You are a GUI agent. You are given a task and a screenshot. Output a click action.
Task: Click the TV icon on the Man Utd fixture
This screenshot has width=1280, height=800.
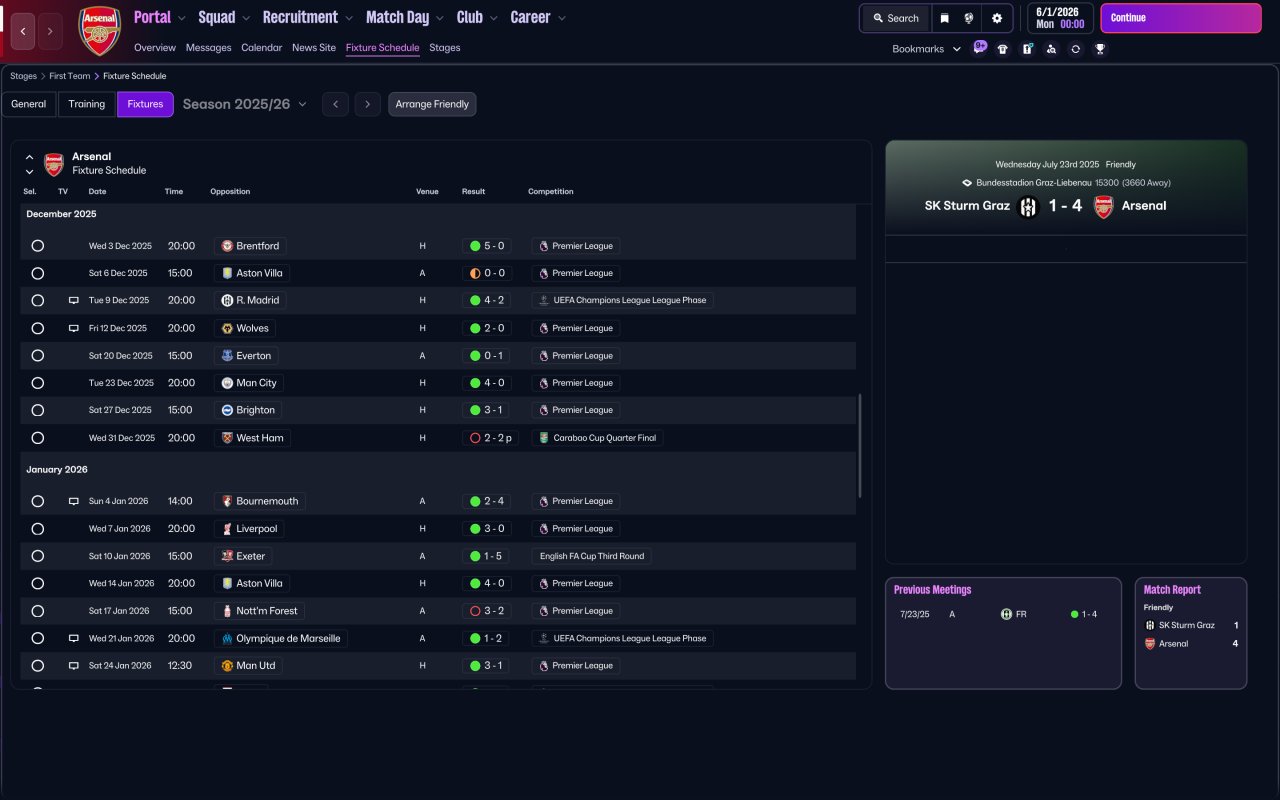[73, 665]
